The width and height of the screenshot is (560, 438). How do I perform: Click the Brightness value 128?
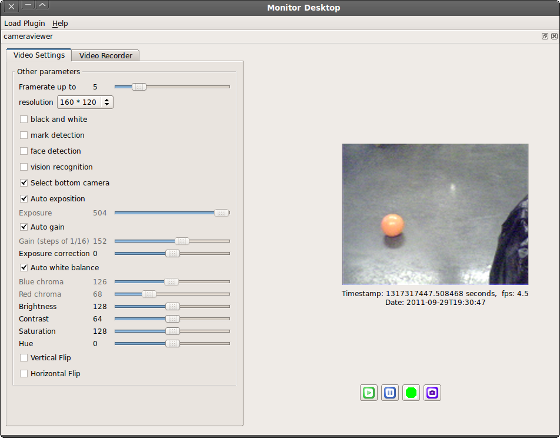pyautogui.click(x=100, y=307)
